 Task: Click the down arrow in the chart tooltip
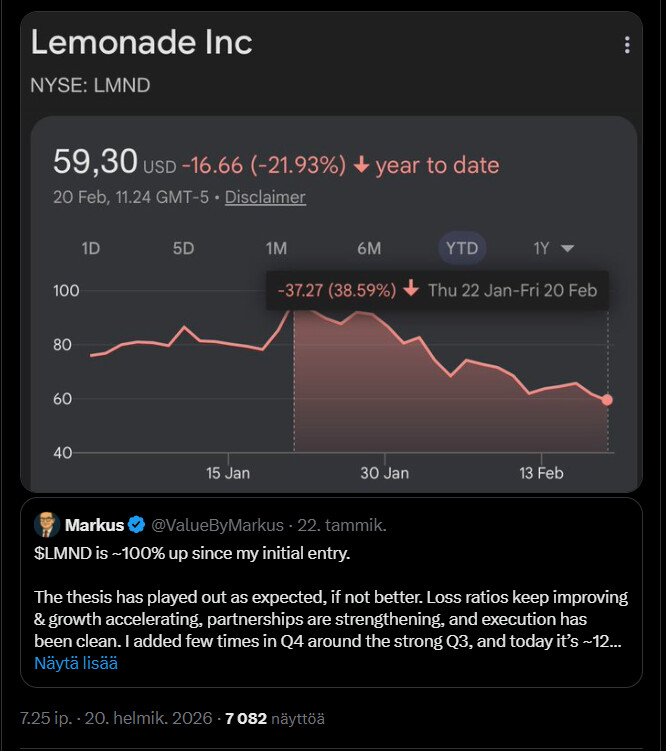click(411, 290)
